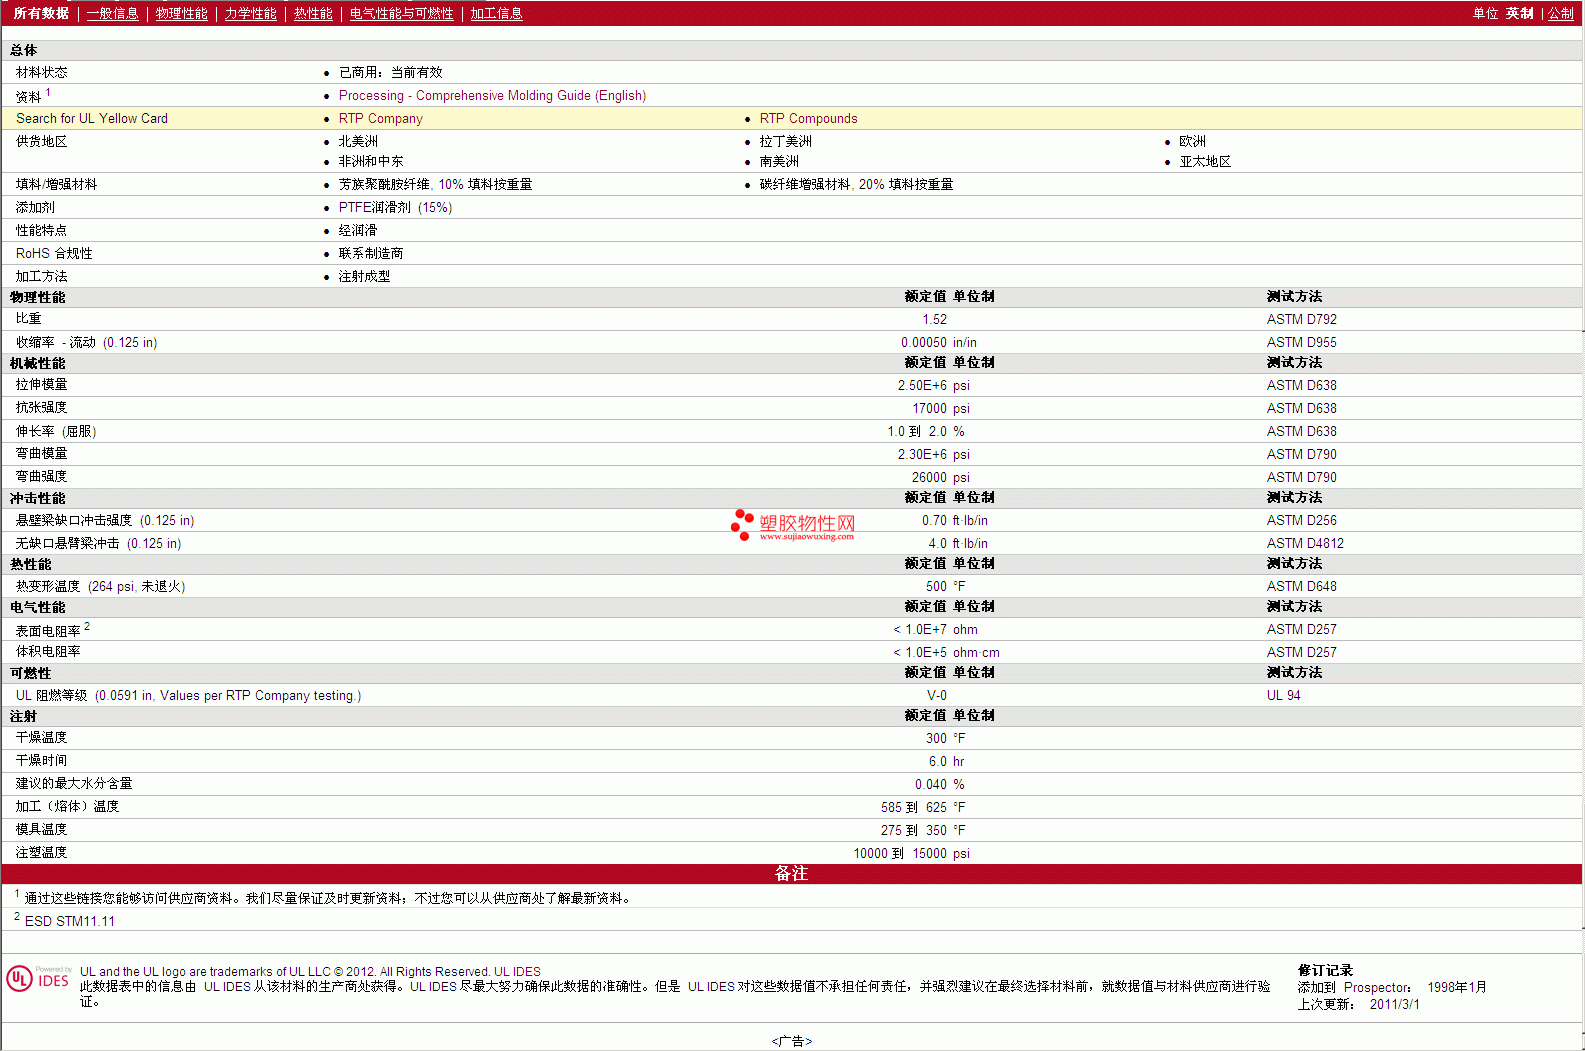Select the 弯曲模量 value 2.30E+6

coord(922,454)
